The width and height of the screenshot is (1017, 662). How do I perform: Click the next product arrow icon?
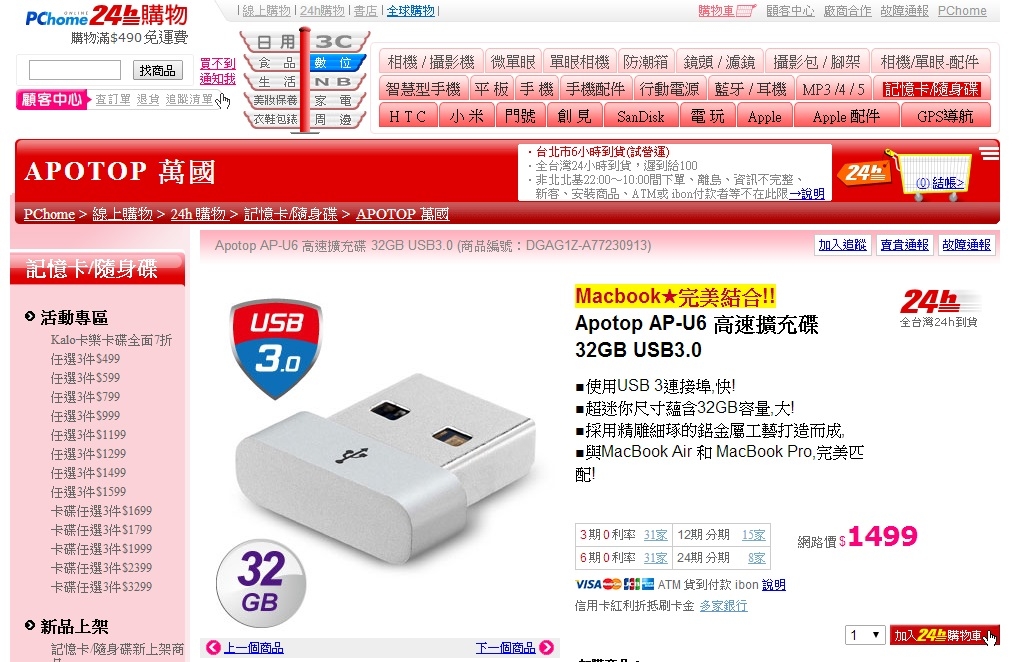tap(547, 647)
